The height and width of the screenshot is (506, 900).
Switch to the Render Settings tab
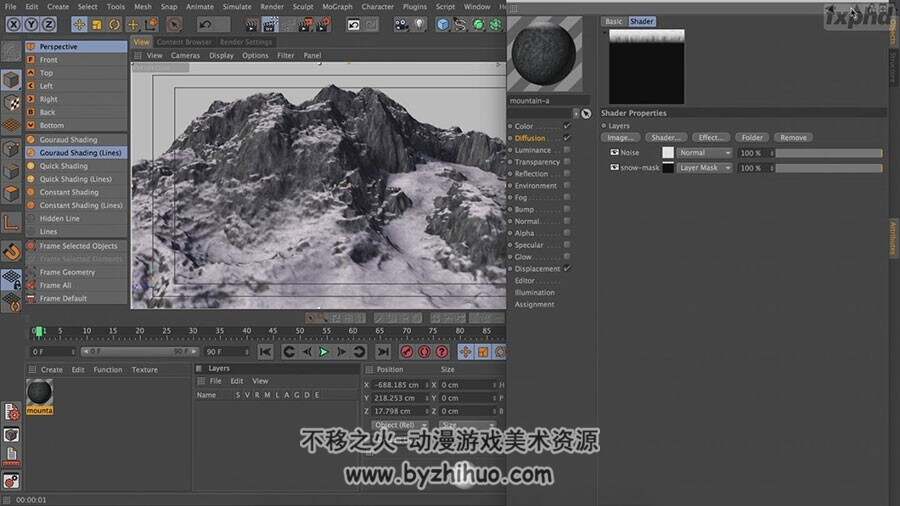(246, 42)
